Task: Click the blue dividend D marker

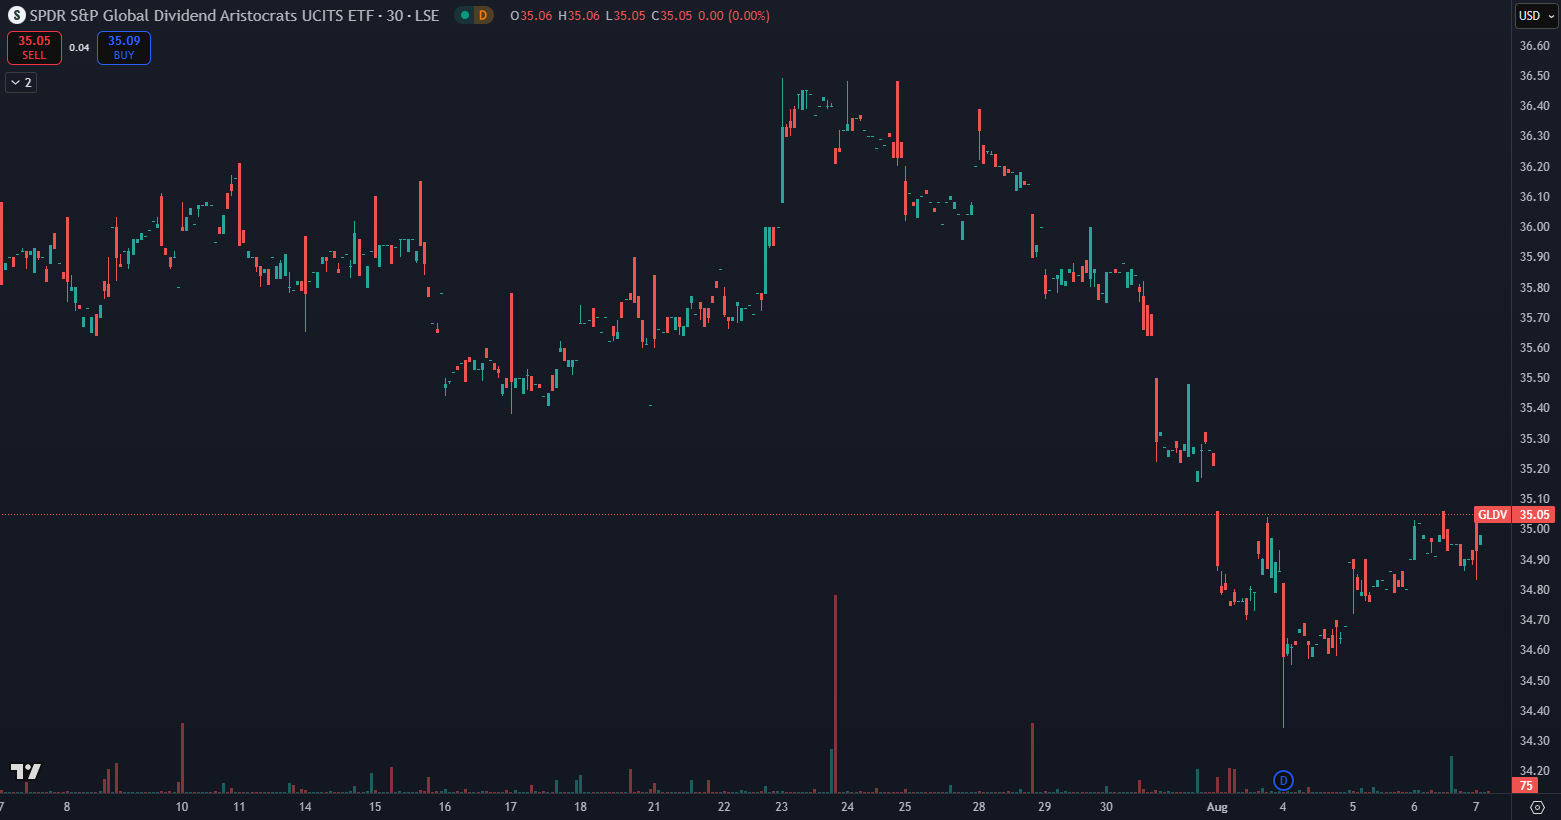Action: [x=1283, y=780]
